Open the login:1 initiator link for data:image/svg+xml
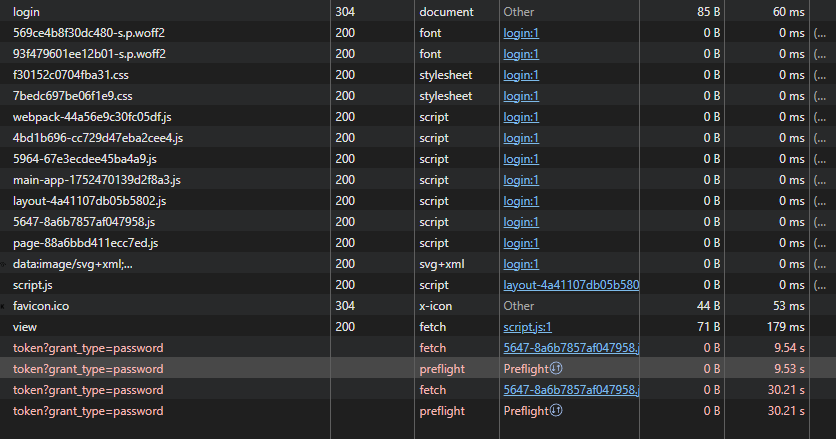This screenshot has height=439, width=836. point(521,264)
